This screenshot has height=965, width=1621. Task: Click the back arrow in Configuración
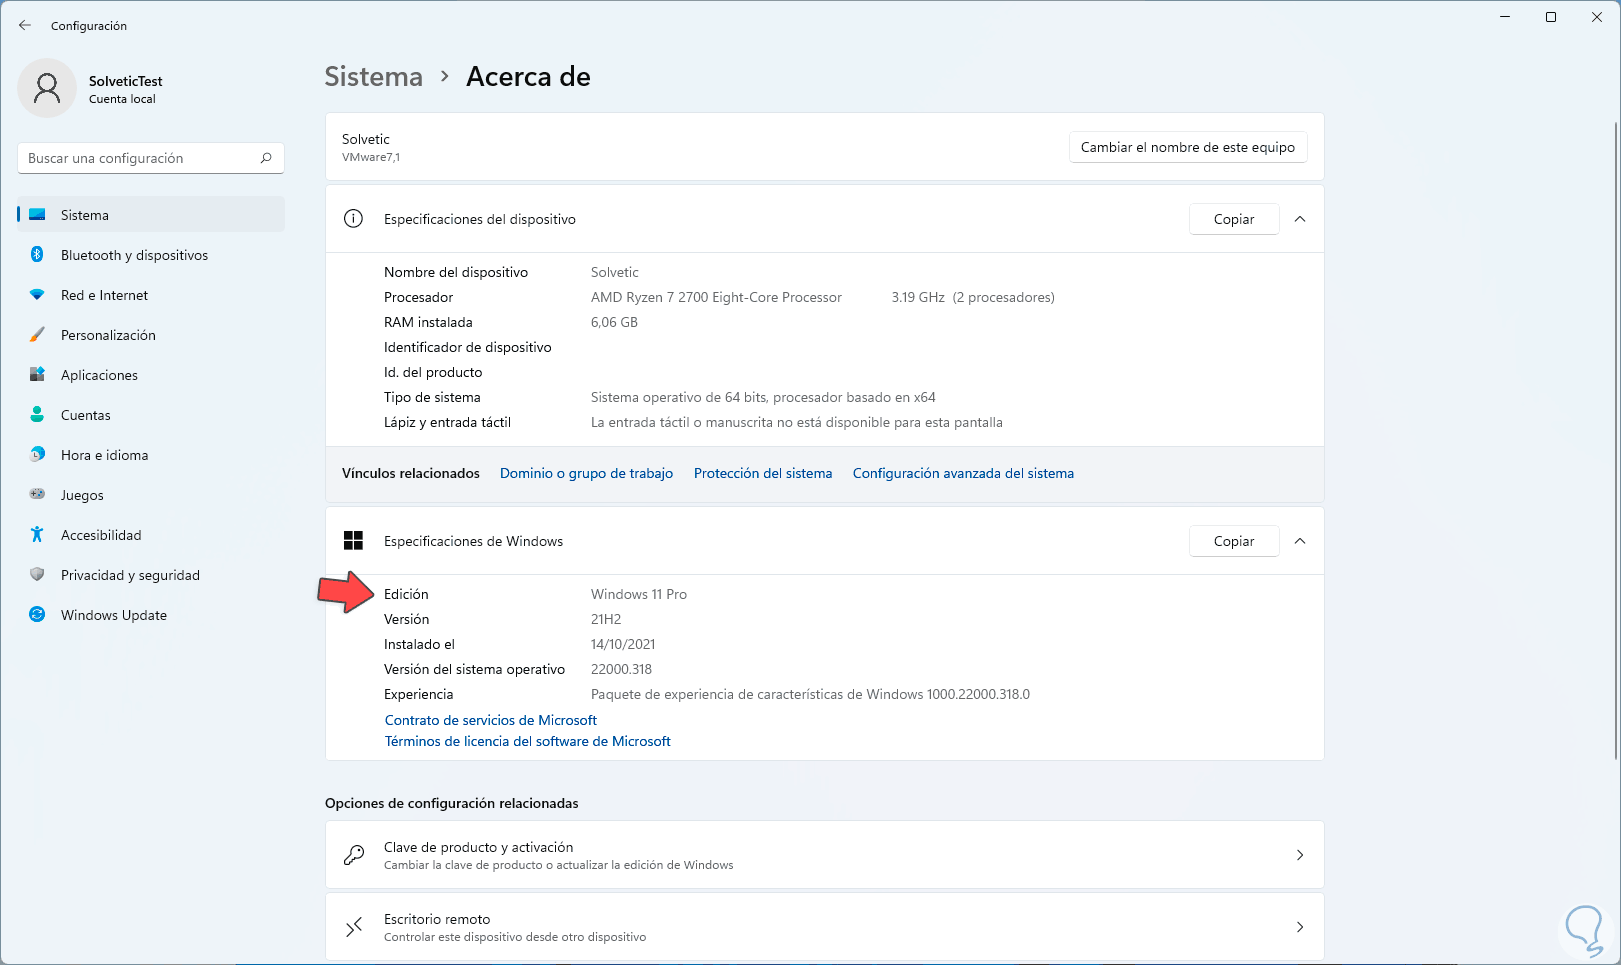pyautogui.click(x=25, y=26)
